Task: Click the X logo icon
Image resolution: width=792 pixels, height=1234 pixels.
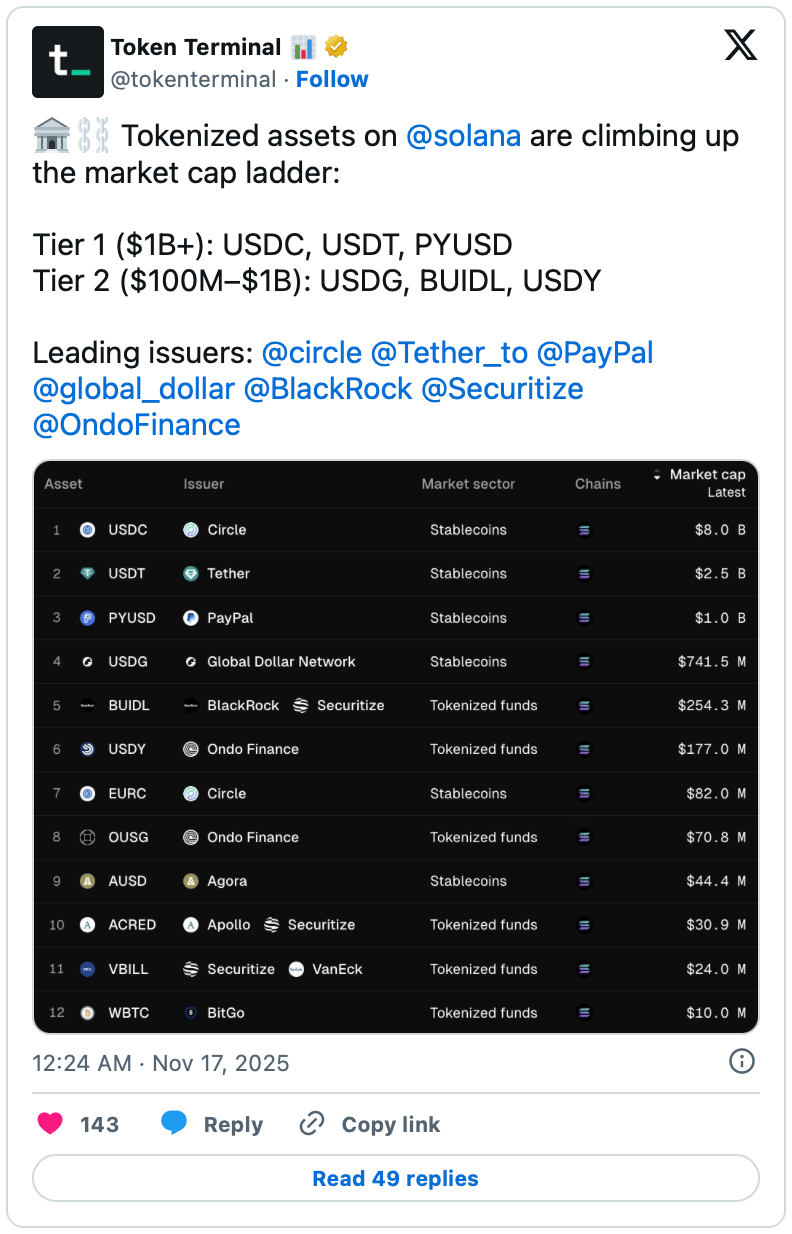Action: click(741, 45)
